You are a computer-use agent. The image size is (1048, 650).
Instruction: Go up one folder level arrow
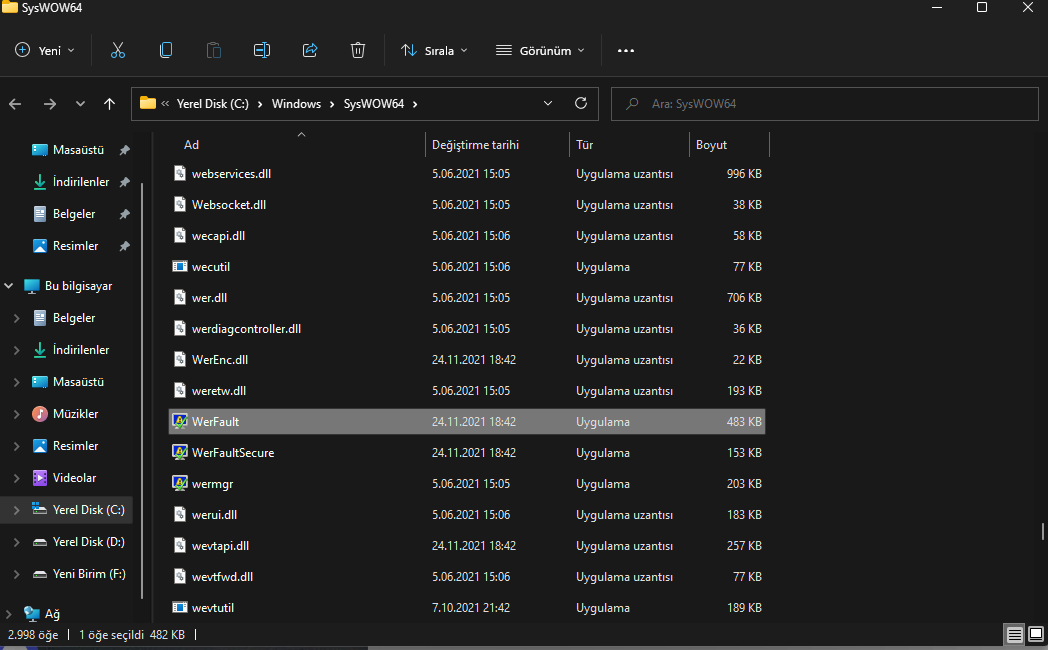point(110,104)
